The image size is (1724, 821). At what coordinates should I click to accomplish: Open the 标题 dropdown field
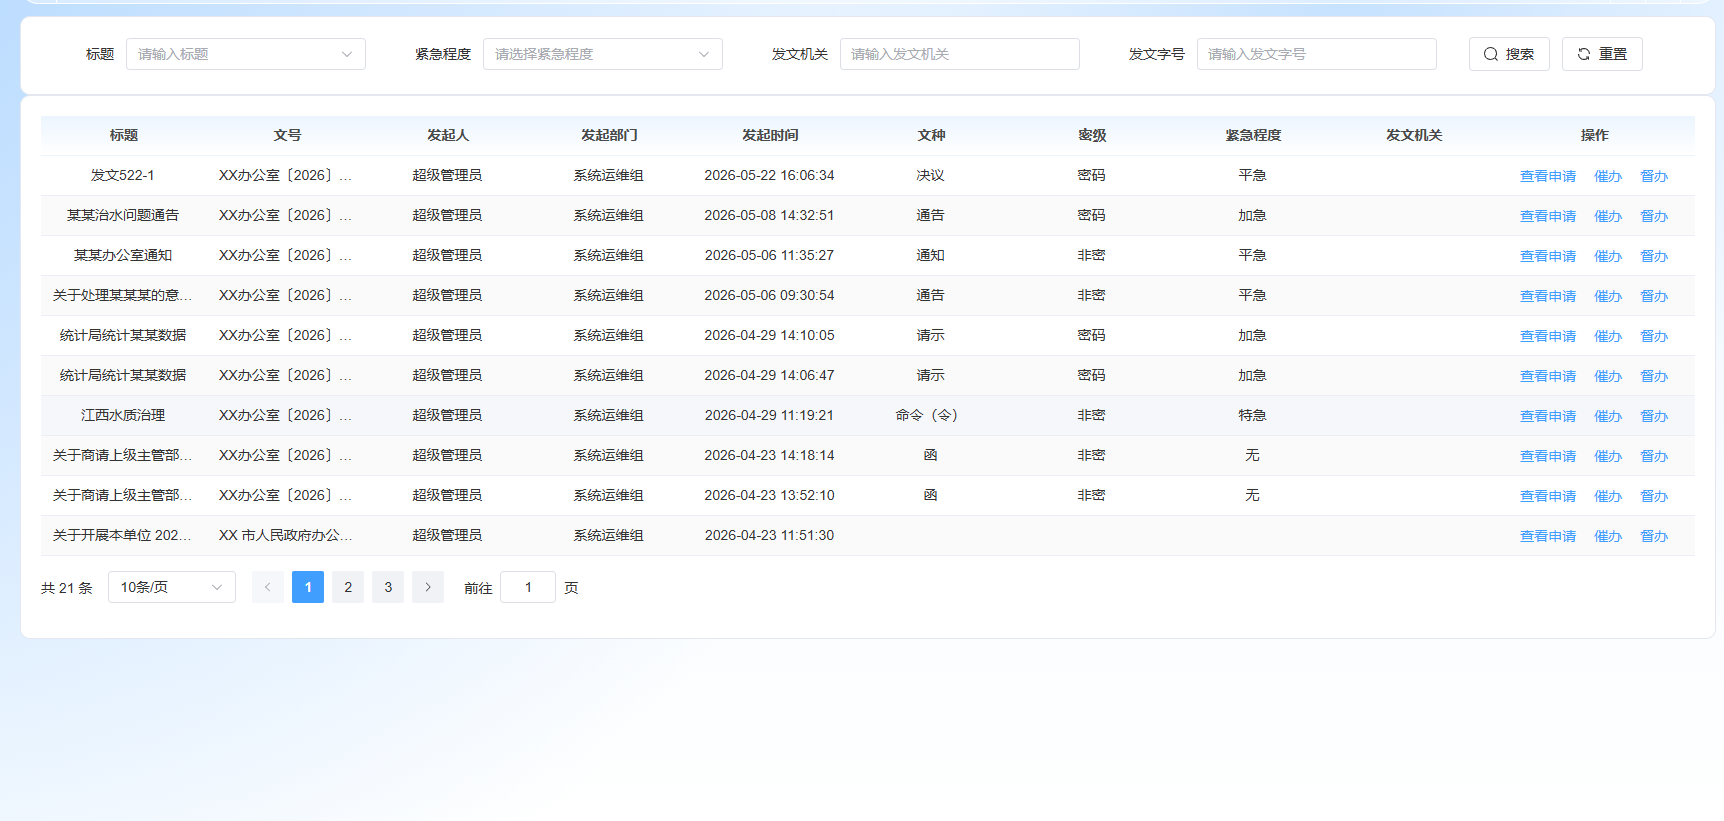click(x=246, y=54)
